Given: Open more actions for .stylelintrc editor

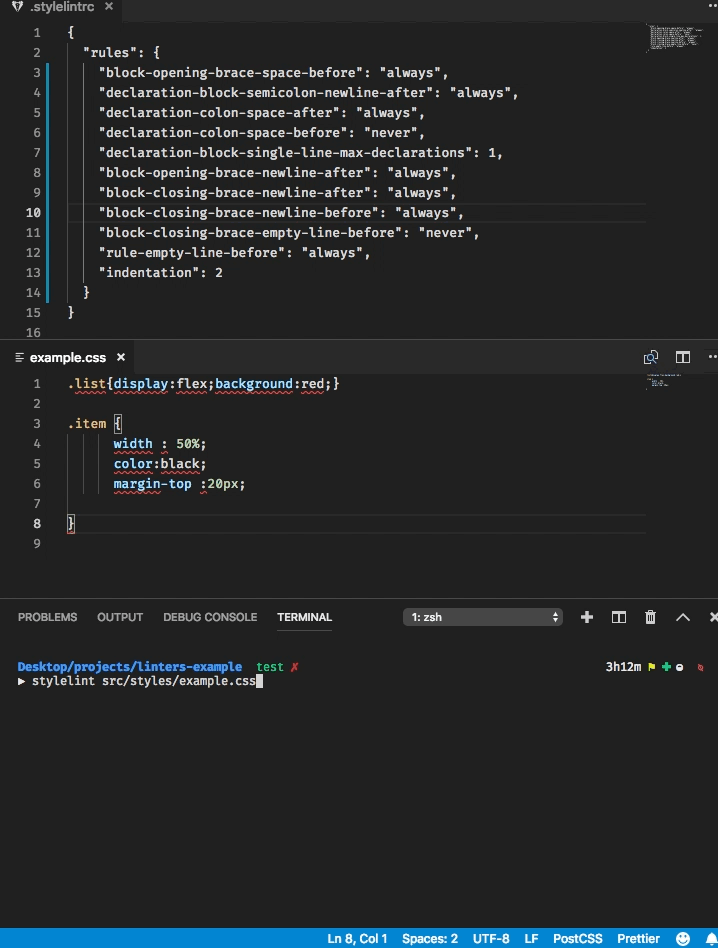Looking at the screenshot, I should click(x=713, y=6).
